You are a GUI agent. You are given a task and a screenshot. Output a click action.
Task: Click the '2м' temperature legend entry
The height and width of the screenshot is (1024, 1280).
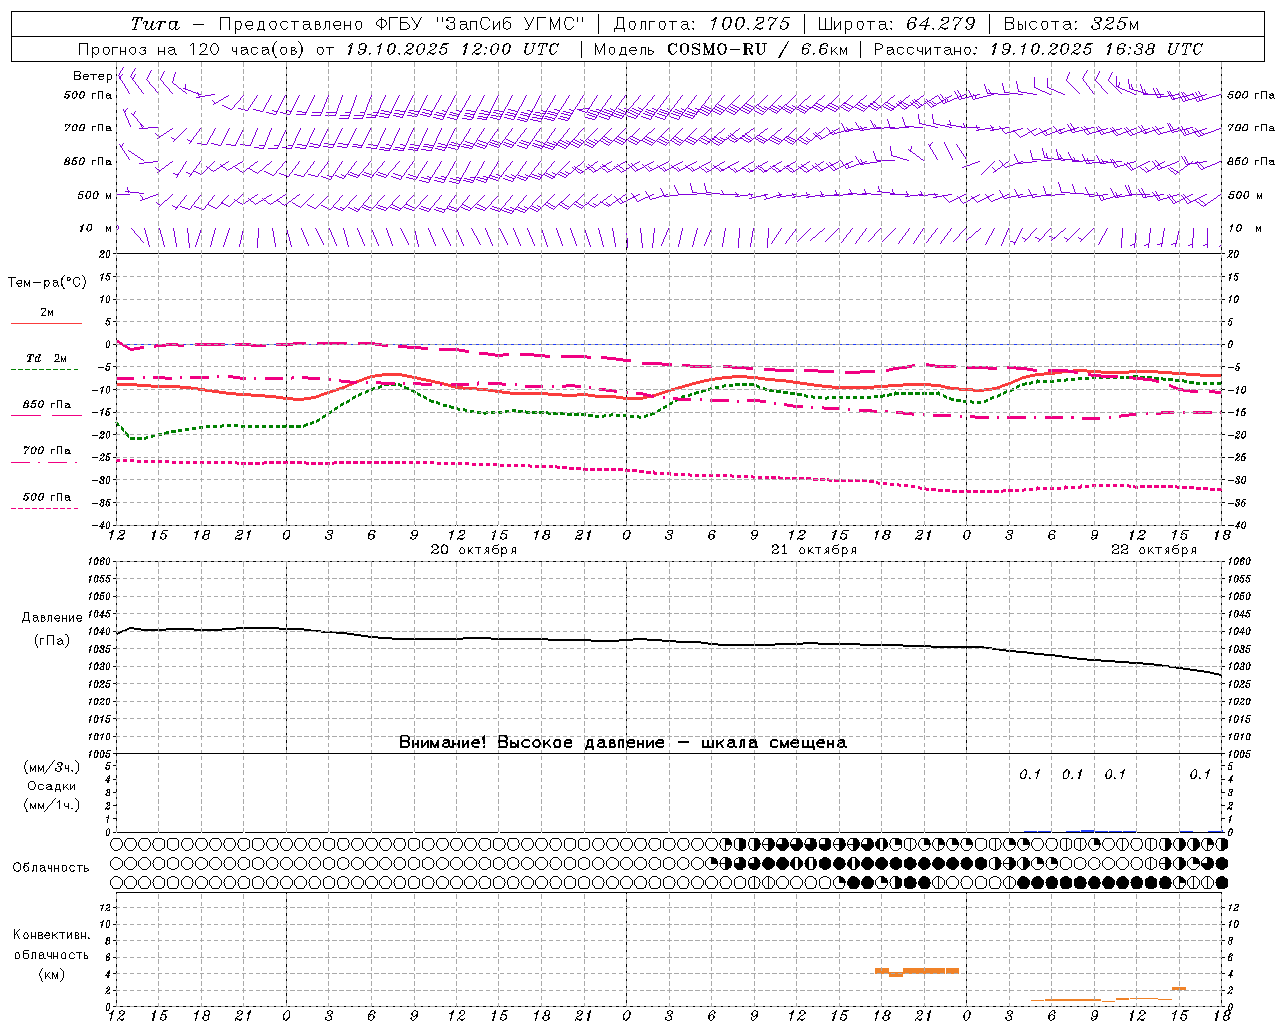(x=47, y=313)
